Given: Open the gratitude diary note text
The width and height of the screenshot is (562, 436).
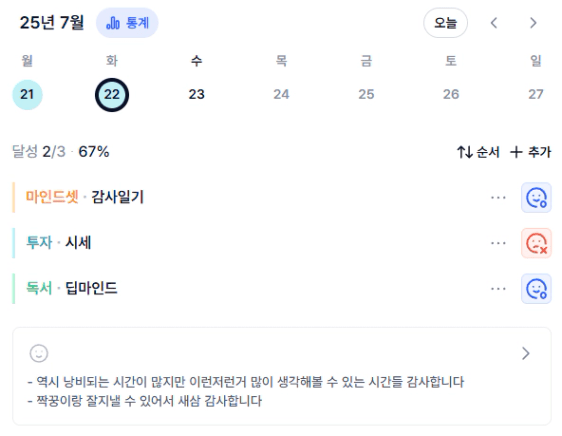Looking at the screenshot, I should click(x=246, y=391).
